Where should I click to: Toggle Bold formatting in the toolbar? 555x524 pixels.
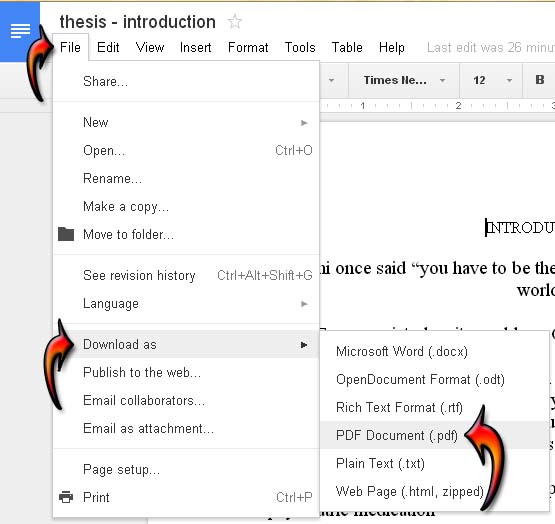539,80
